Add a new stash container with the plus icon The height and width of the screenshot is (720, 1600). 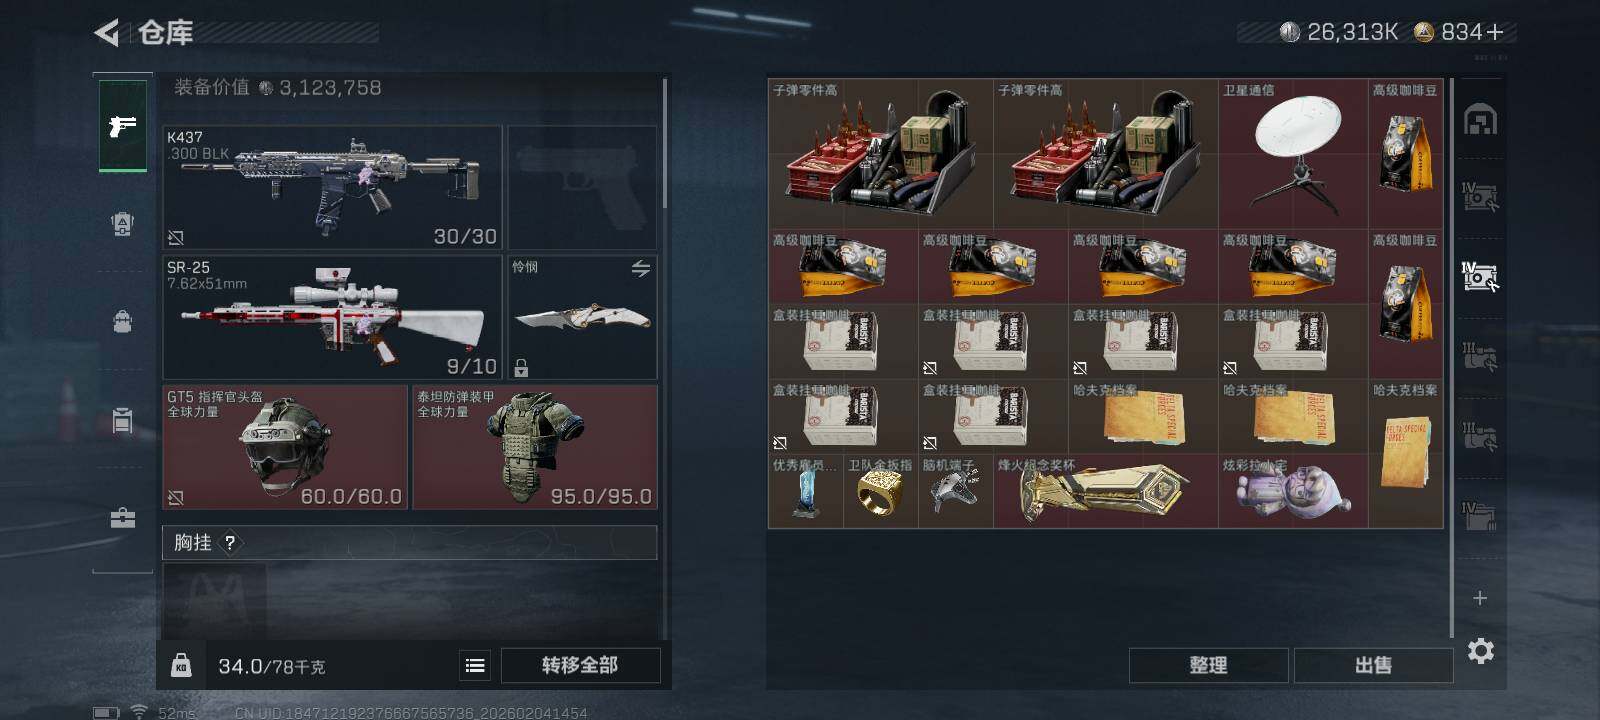click(1480, 598)
